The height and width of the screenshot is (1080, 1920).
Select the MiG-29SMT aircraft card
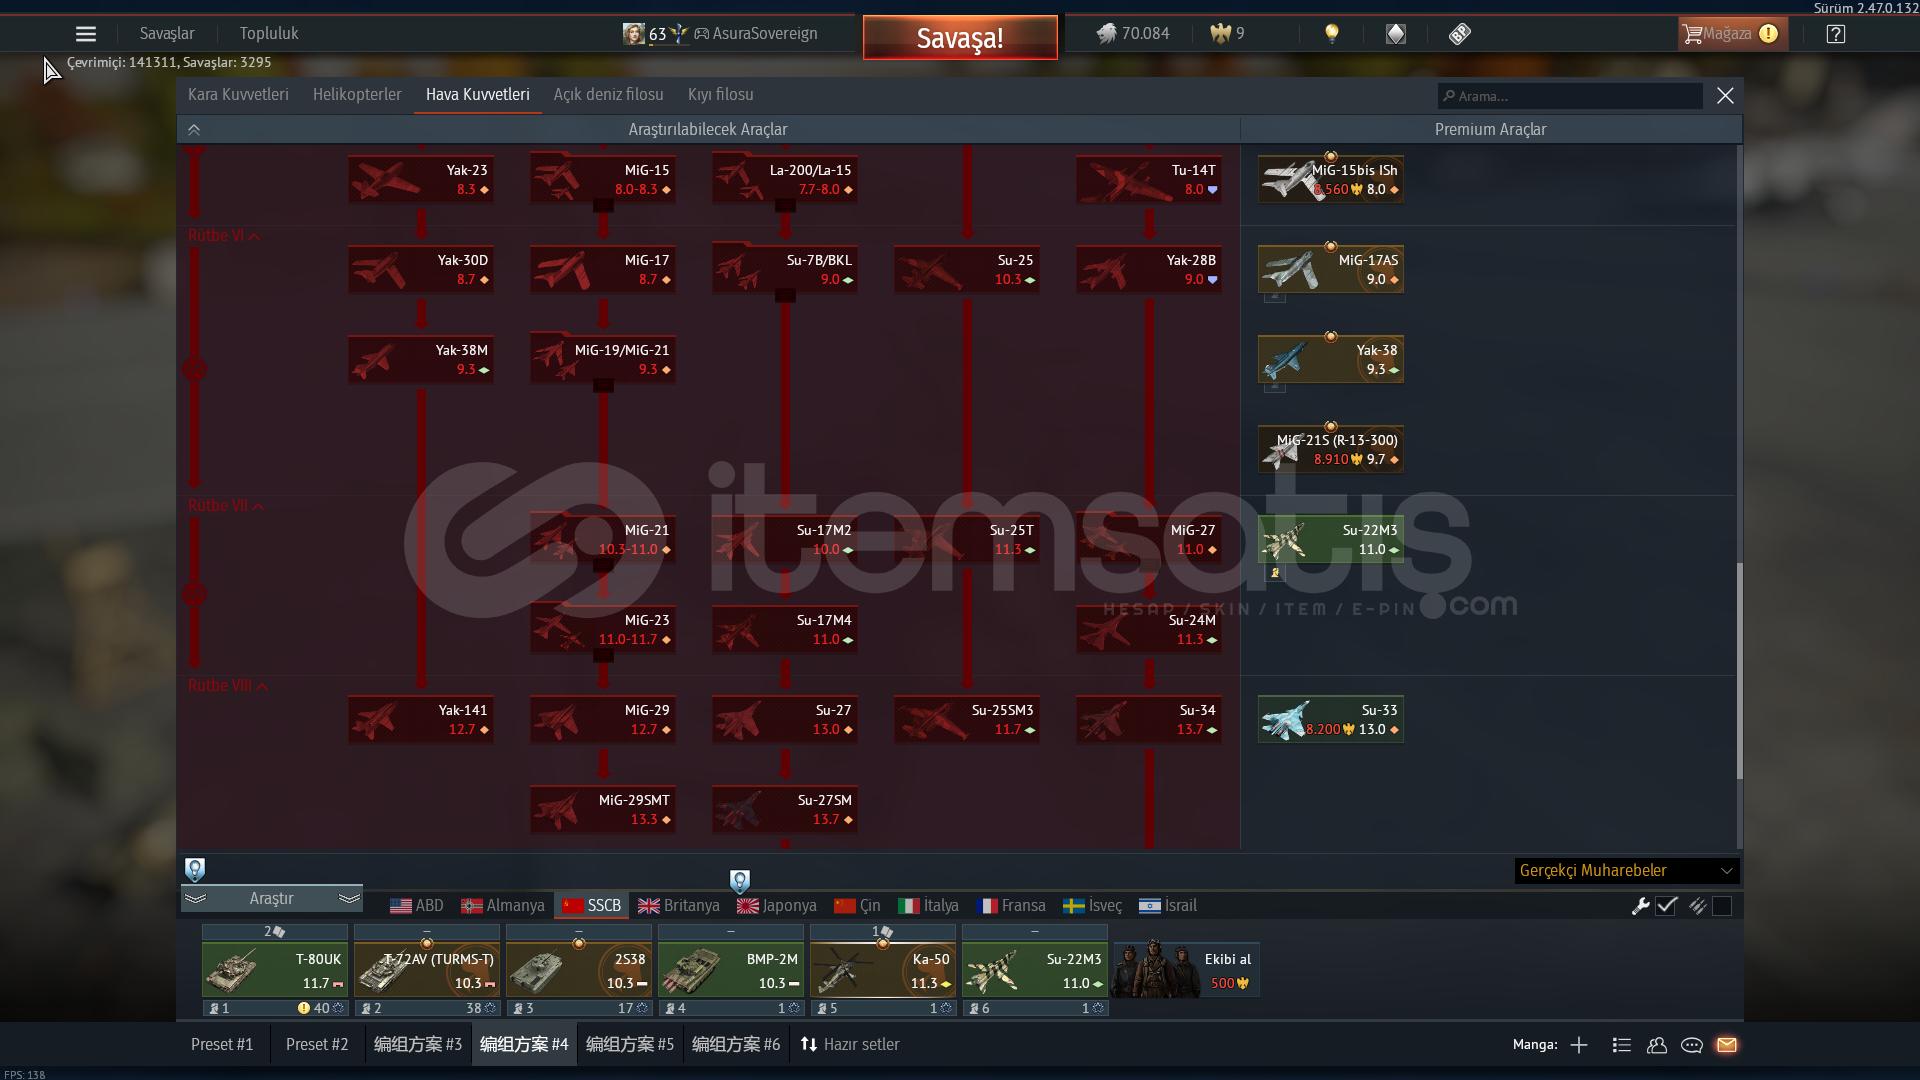click(x=603, y=810)
